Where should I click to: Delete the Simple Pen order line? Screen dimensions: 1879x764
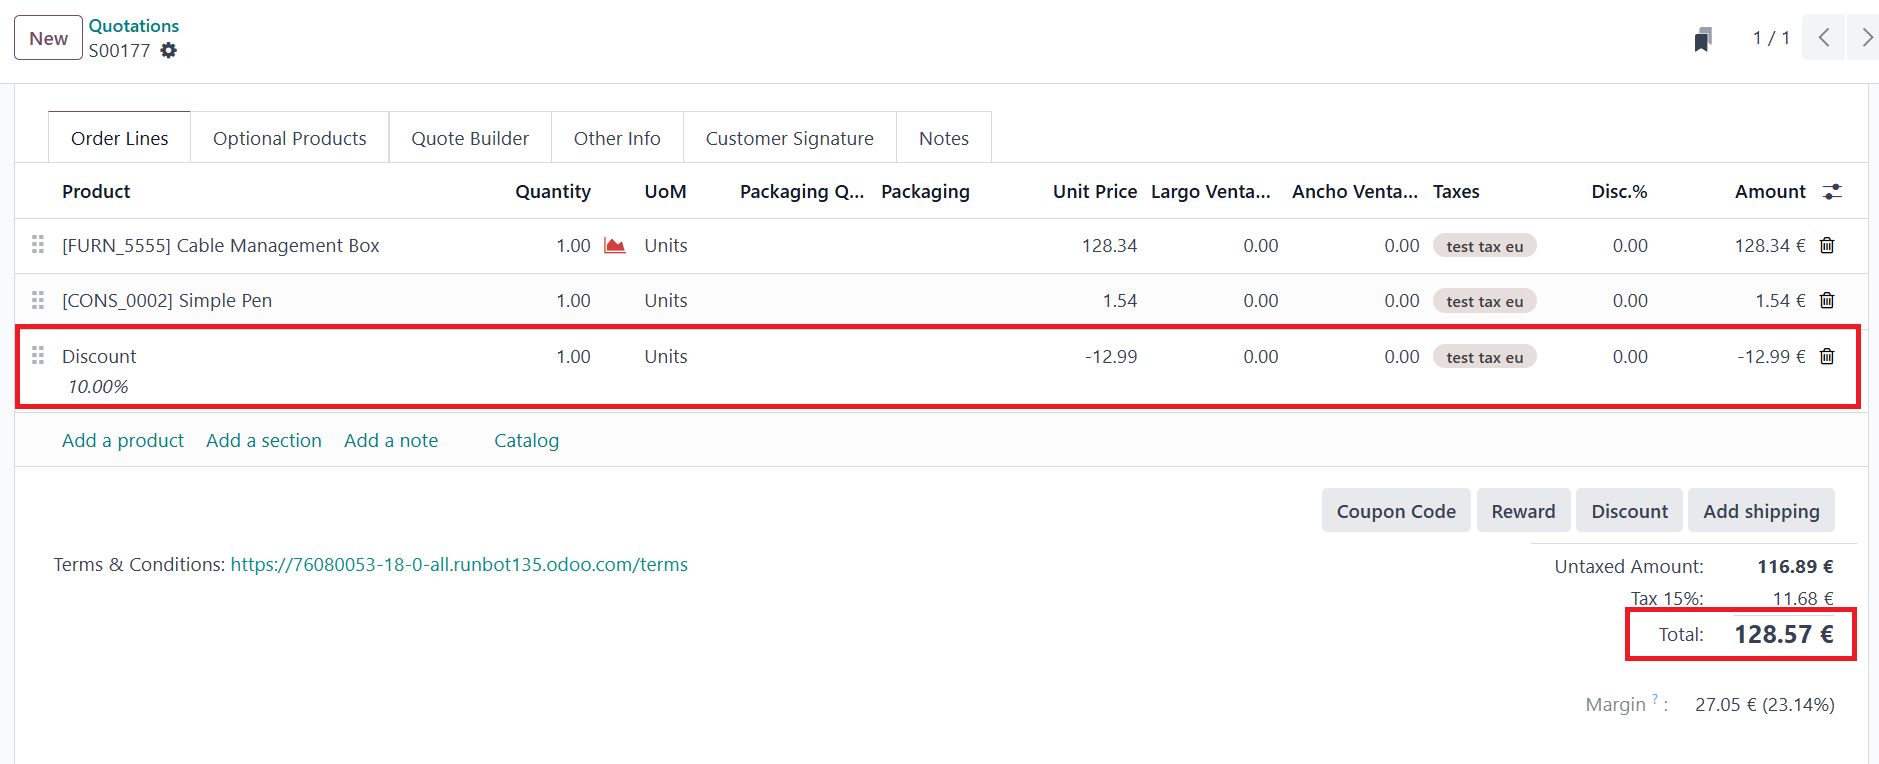tap(1827, 301)
